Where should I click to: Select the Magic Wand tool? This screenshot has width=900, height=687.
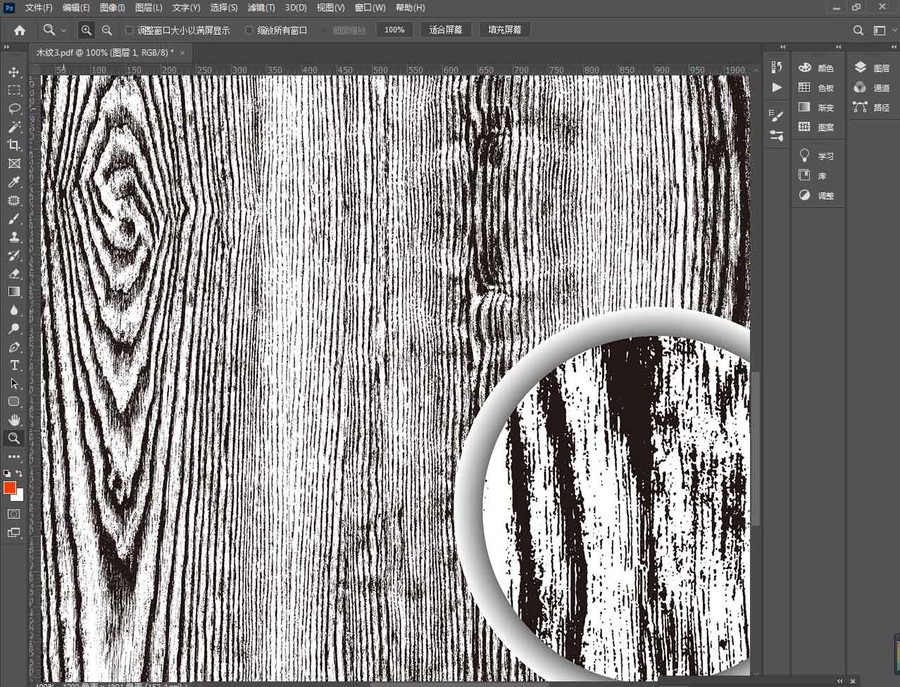(x=14, y=127)
